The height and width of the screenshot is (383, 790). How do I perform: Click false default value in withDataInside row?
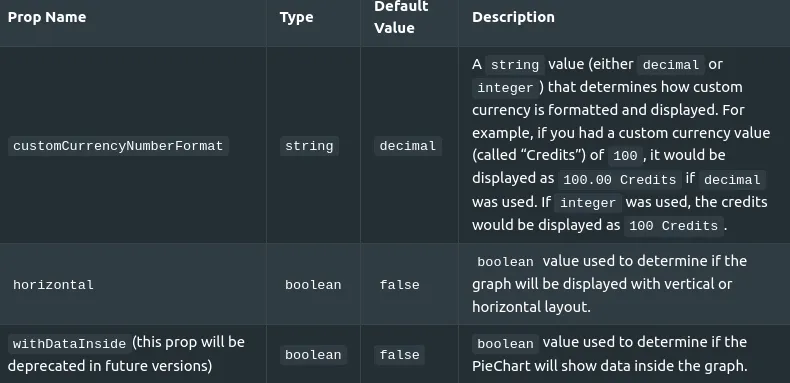coord(400,355)
